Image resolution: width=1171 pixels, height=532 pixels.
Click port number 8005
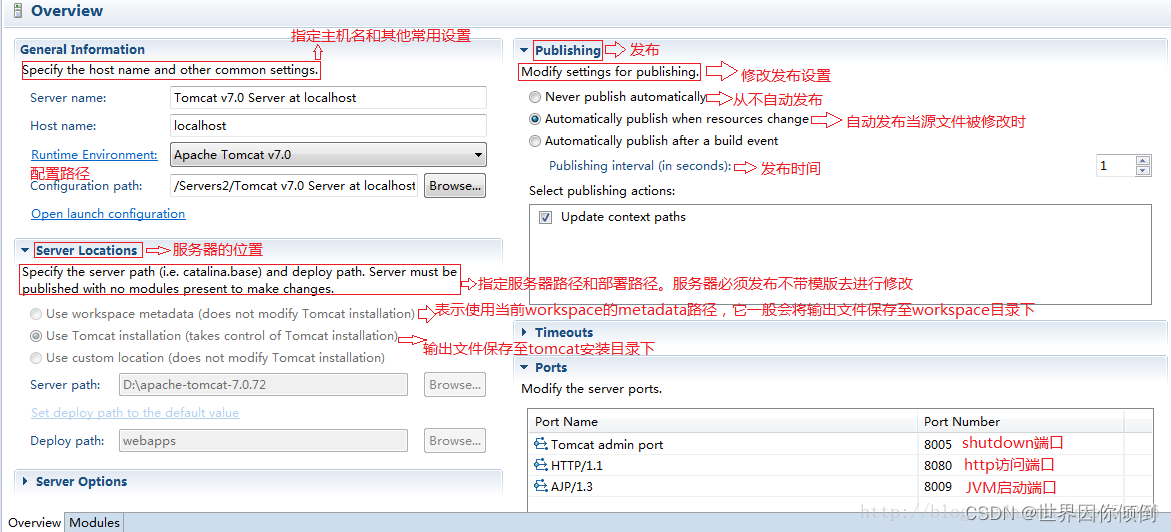[x=938, y=445]
